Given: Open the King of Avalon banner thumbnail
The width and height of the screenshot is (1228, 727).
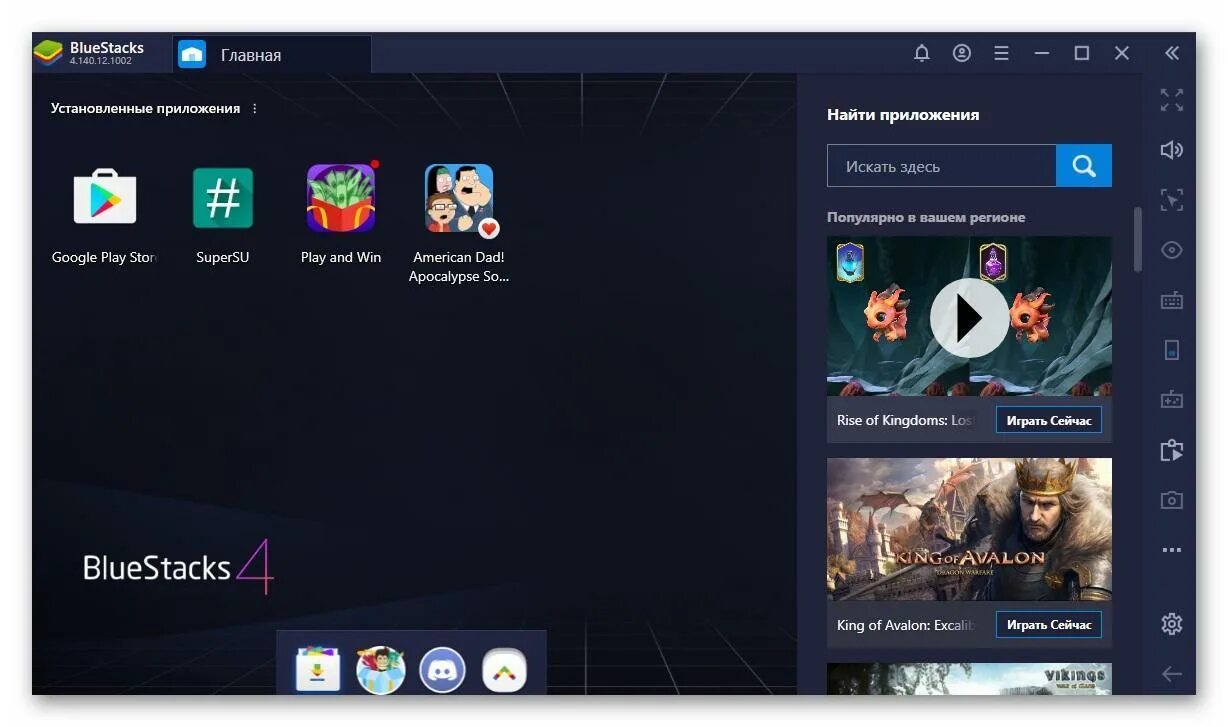Looking at the screenshot, I should (x=969, y=529).
